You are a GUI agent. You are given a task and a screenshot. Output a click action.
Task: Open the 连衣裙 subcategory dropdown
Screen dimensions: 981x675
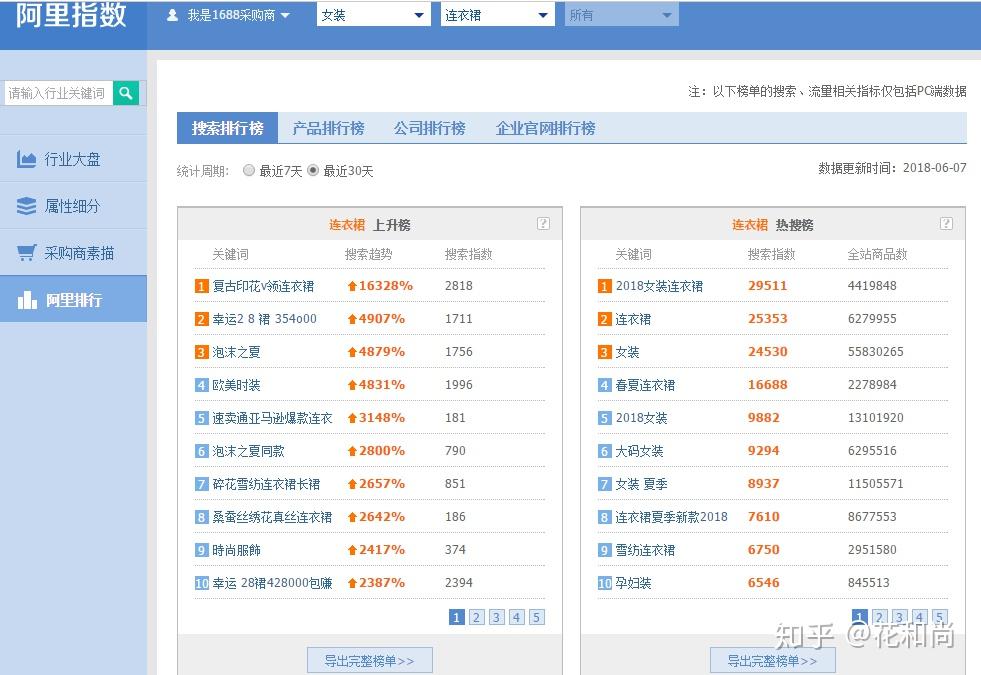[x=497, y=15]
